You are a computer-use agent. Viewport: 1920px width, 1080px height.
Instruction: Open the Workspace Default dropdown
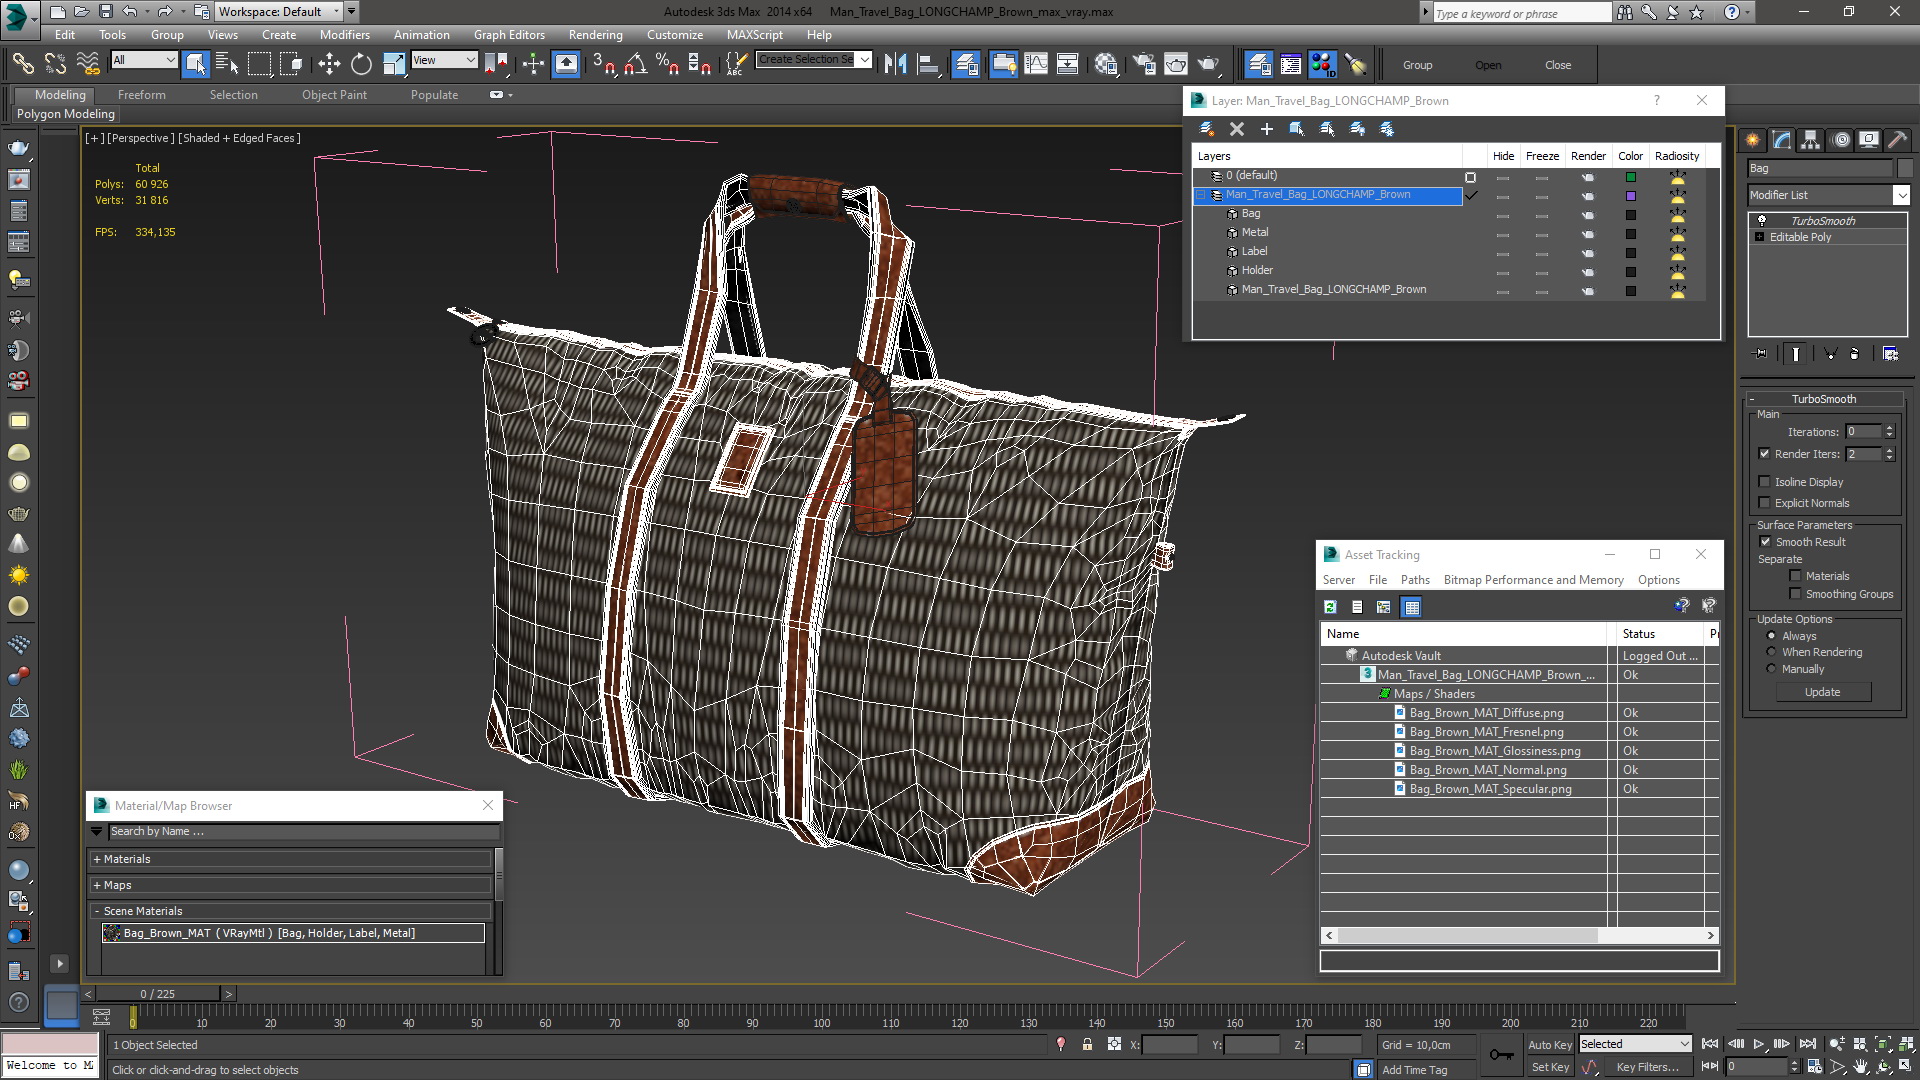coord(279,12)
